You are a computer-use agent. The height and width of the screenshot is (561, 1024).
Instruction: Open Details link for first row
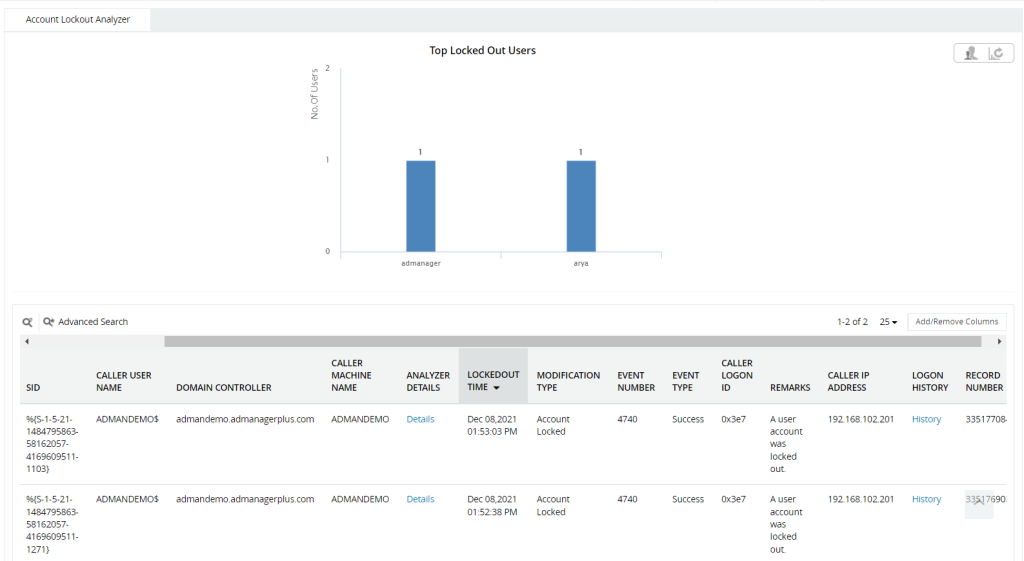click(420, 419)
